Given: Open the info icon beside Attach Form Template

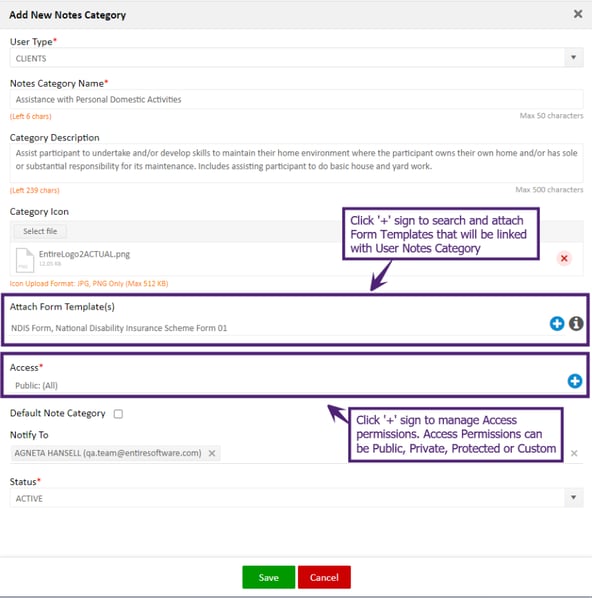Looking at the screenshot, I should [576, 323].
